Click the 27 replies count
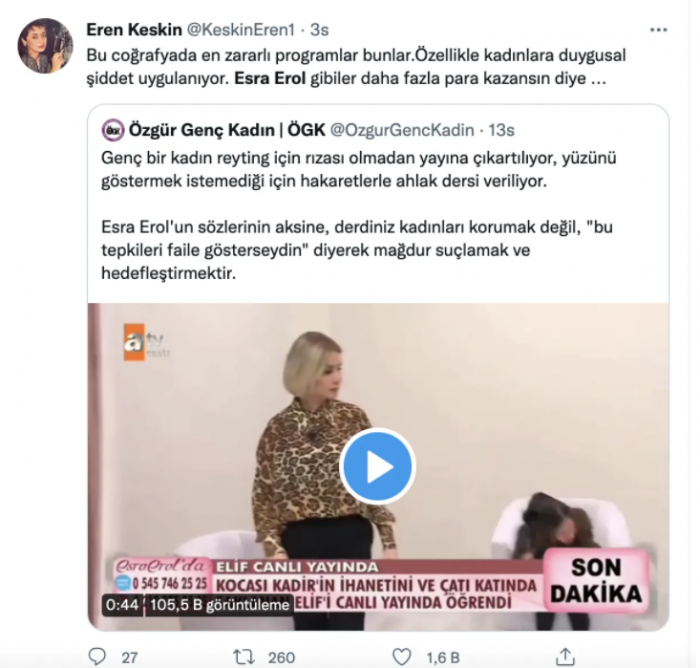This screenshot has width=700, height=668. (x=129, y=657)
